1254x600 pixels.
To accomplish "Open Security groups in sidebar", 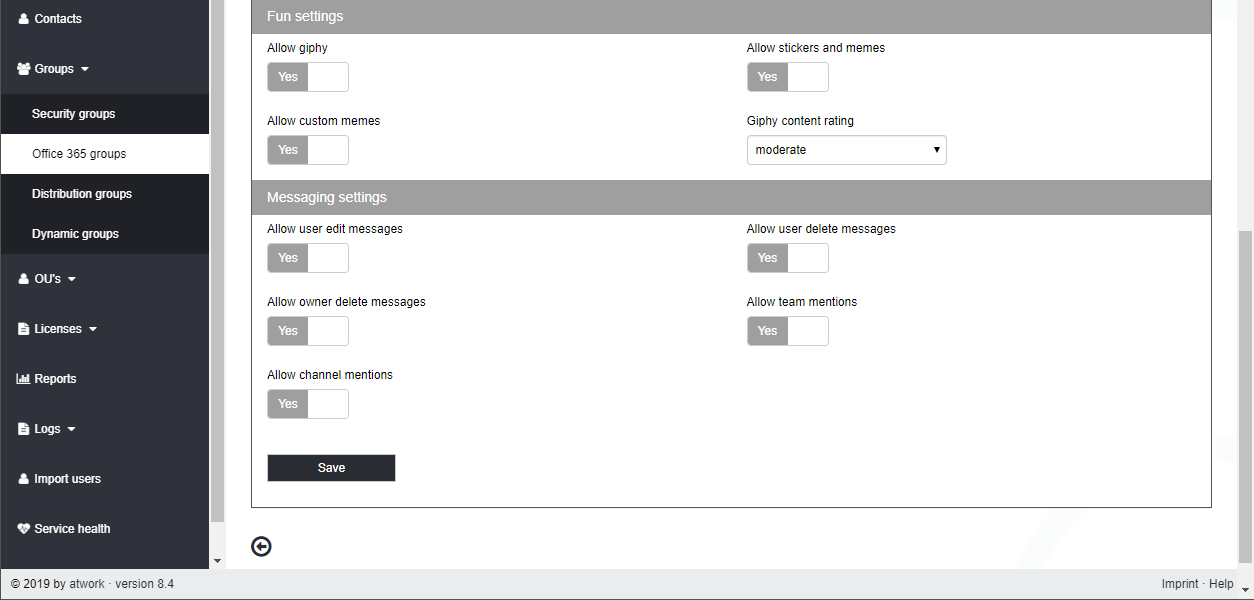I will [x=104, y=114].
